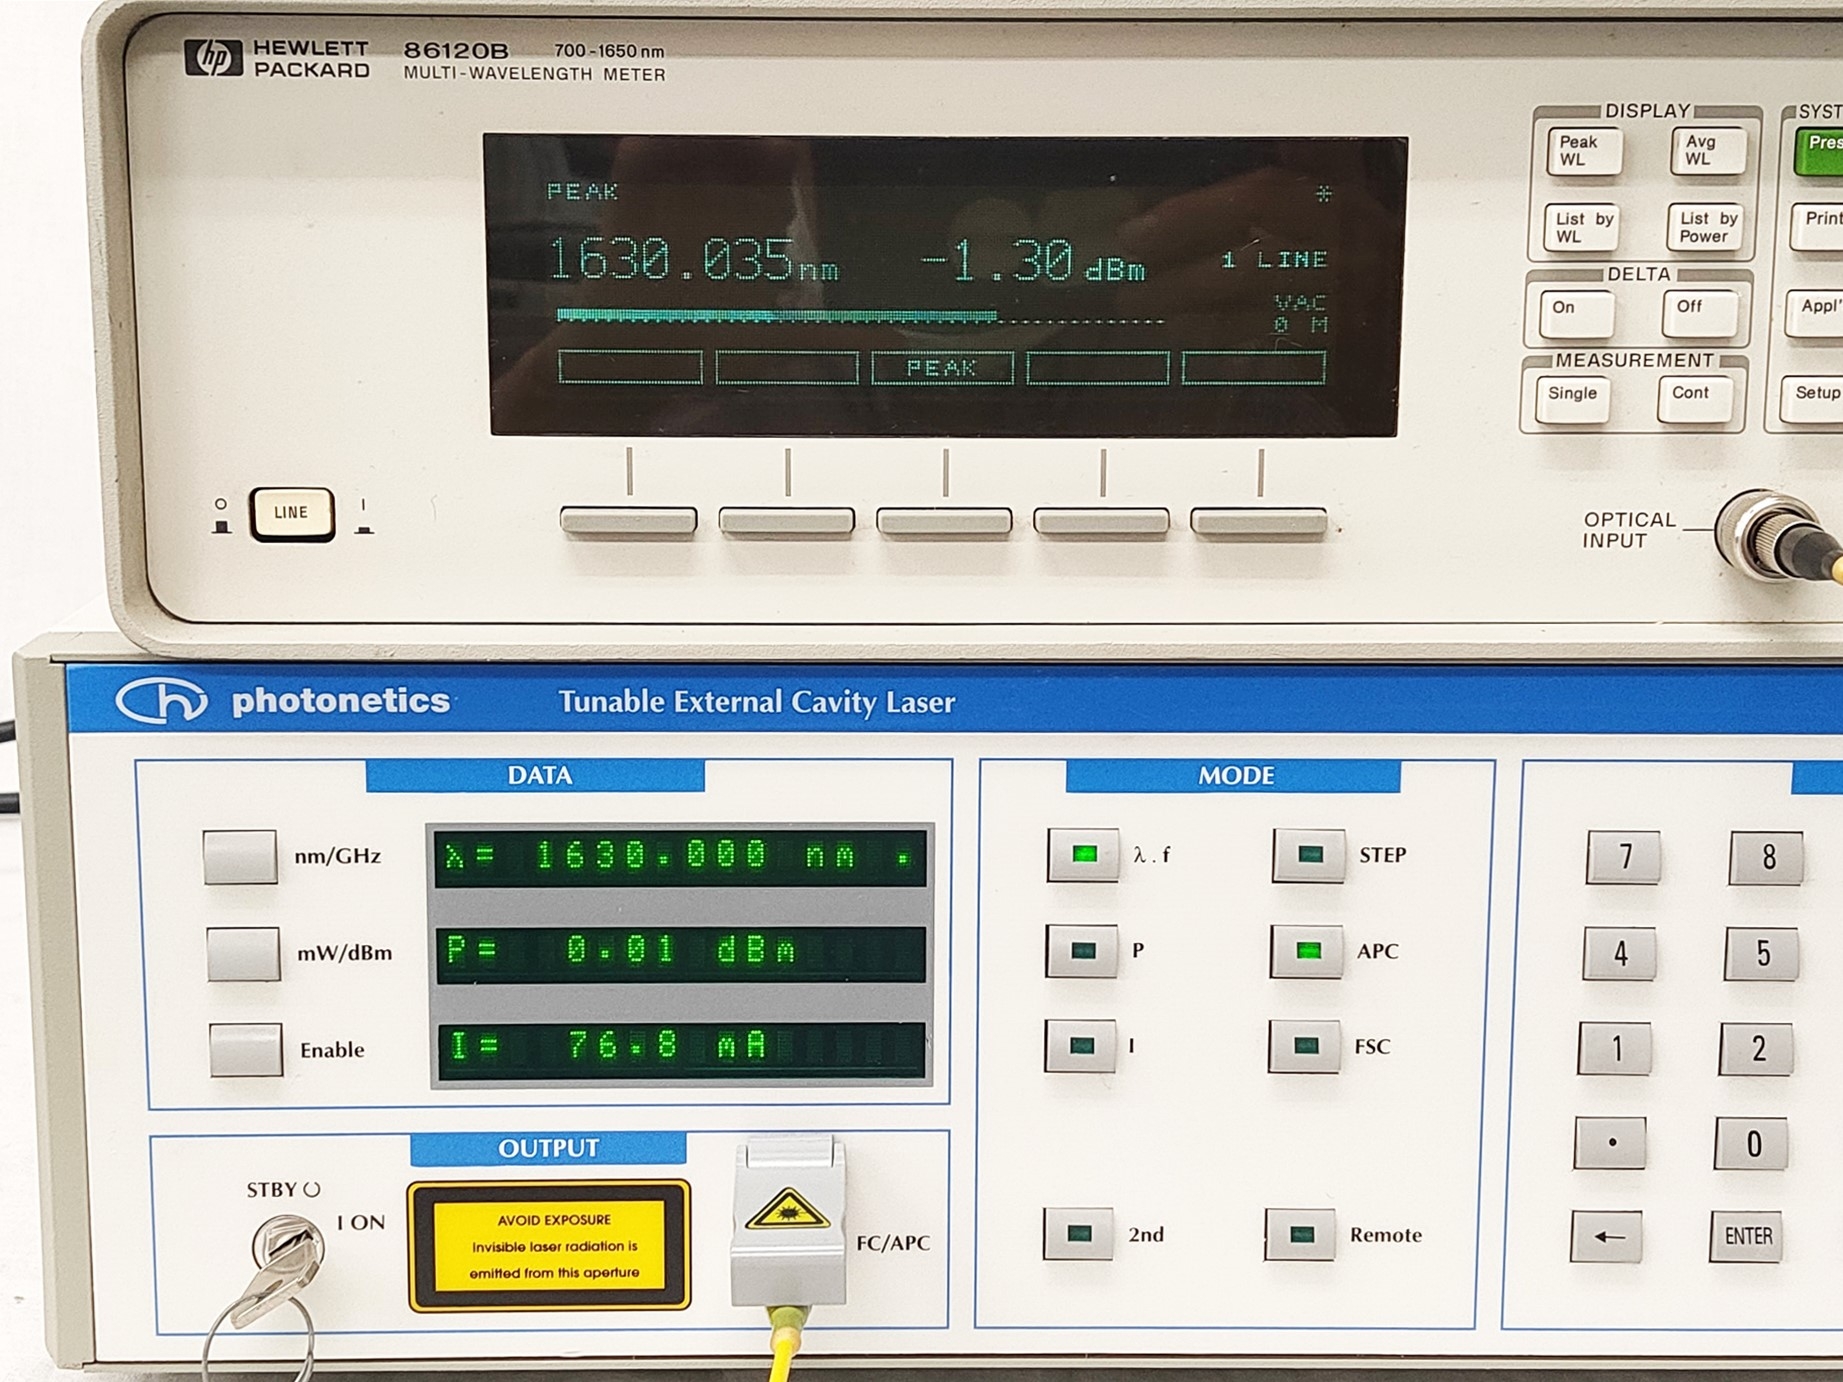Turn Delta mode On
Screen dimensions: 1843x1382
click(1577, 313)
